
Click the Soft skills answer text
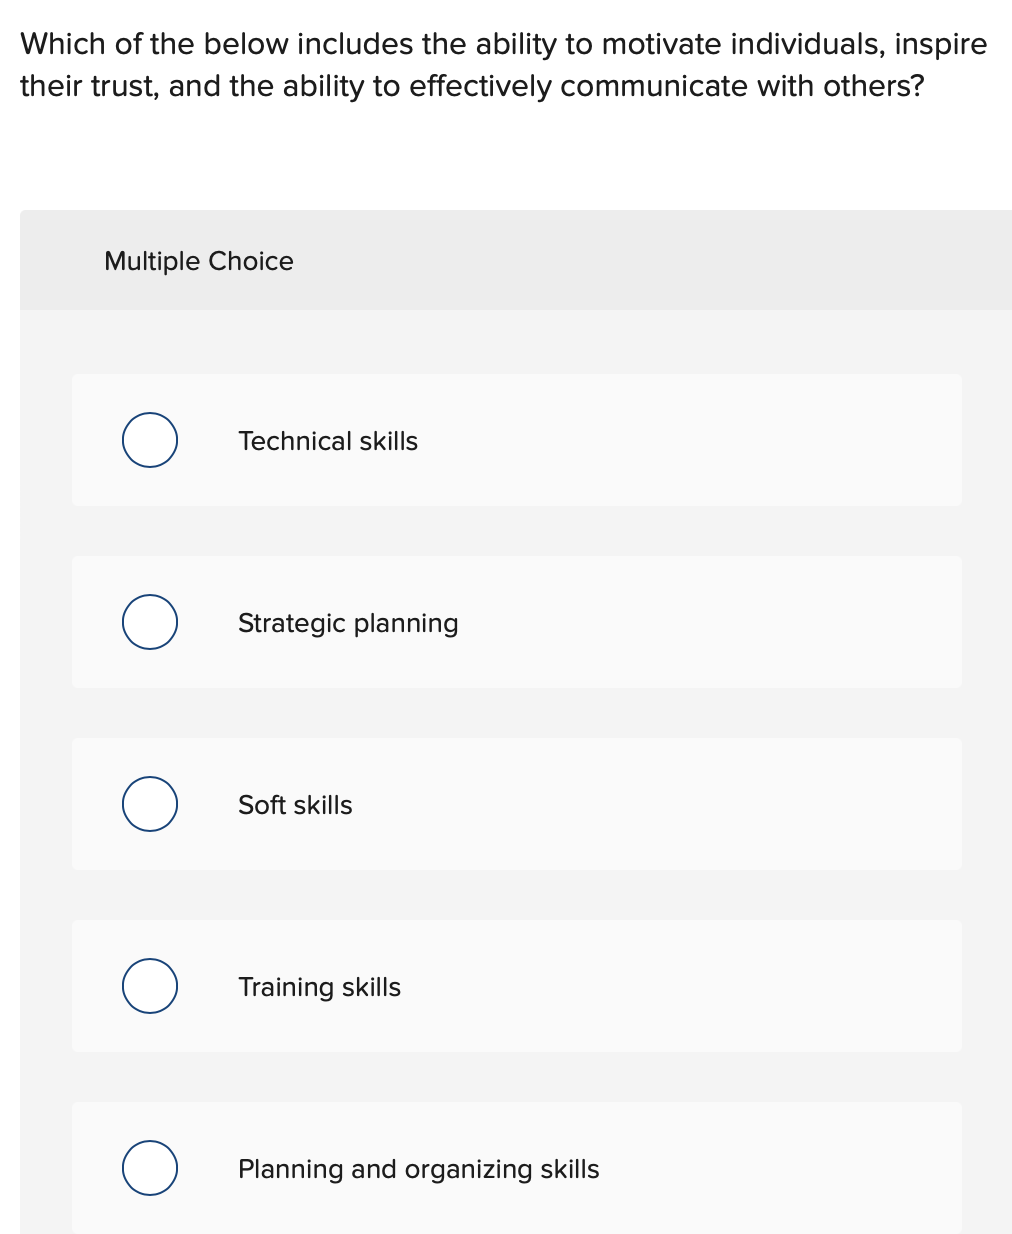[x=295, y=804]
